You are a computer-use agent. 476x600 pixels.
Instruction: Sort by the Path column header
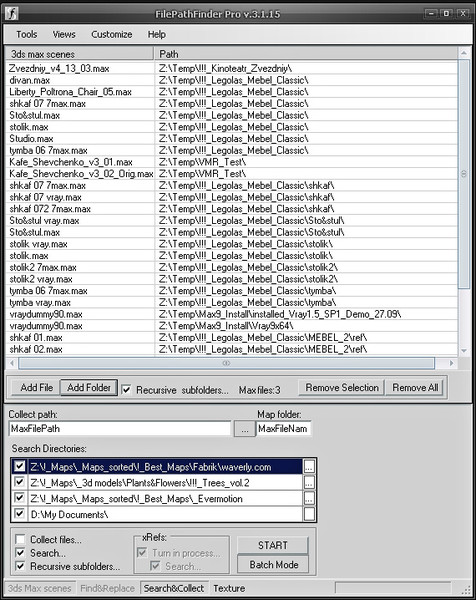pyautogui.click(x=306, y=54)
